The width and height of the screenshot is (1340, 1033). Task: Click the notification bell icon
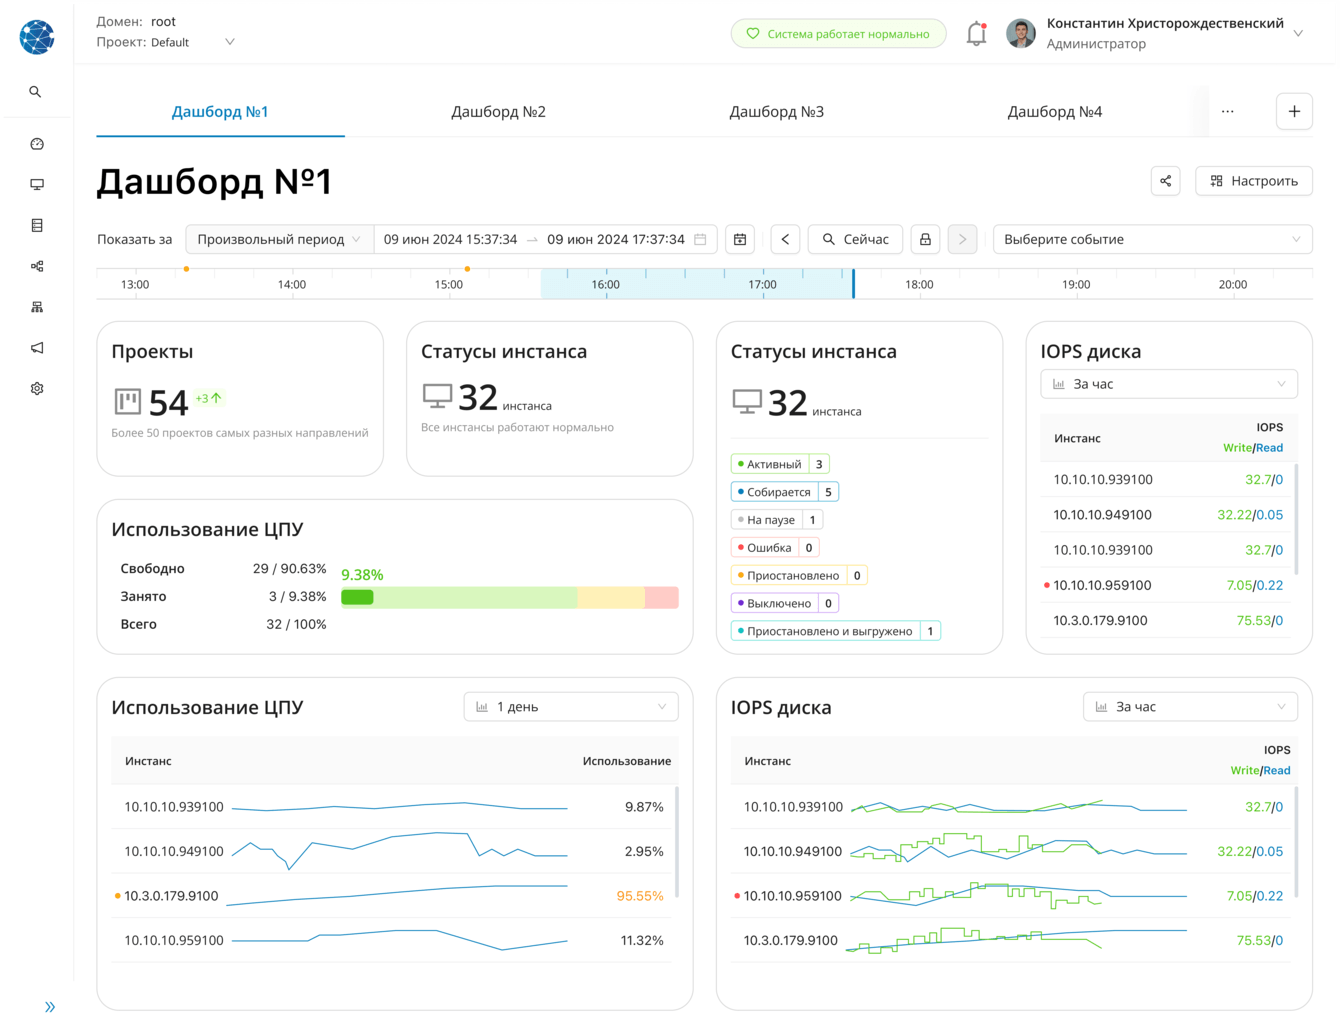976,34
